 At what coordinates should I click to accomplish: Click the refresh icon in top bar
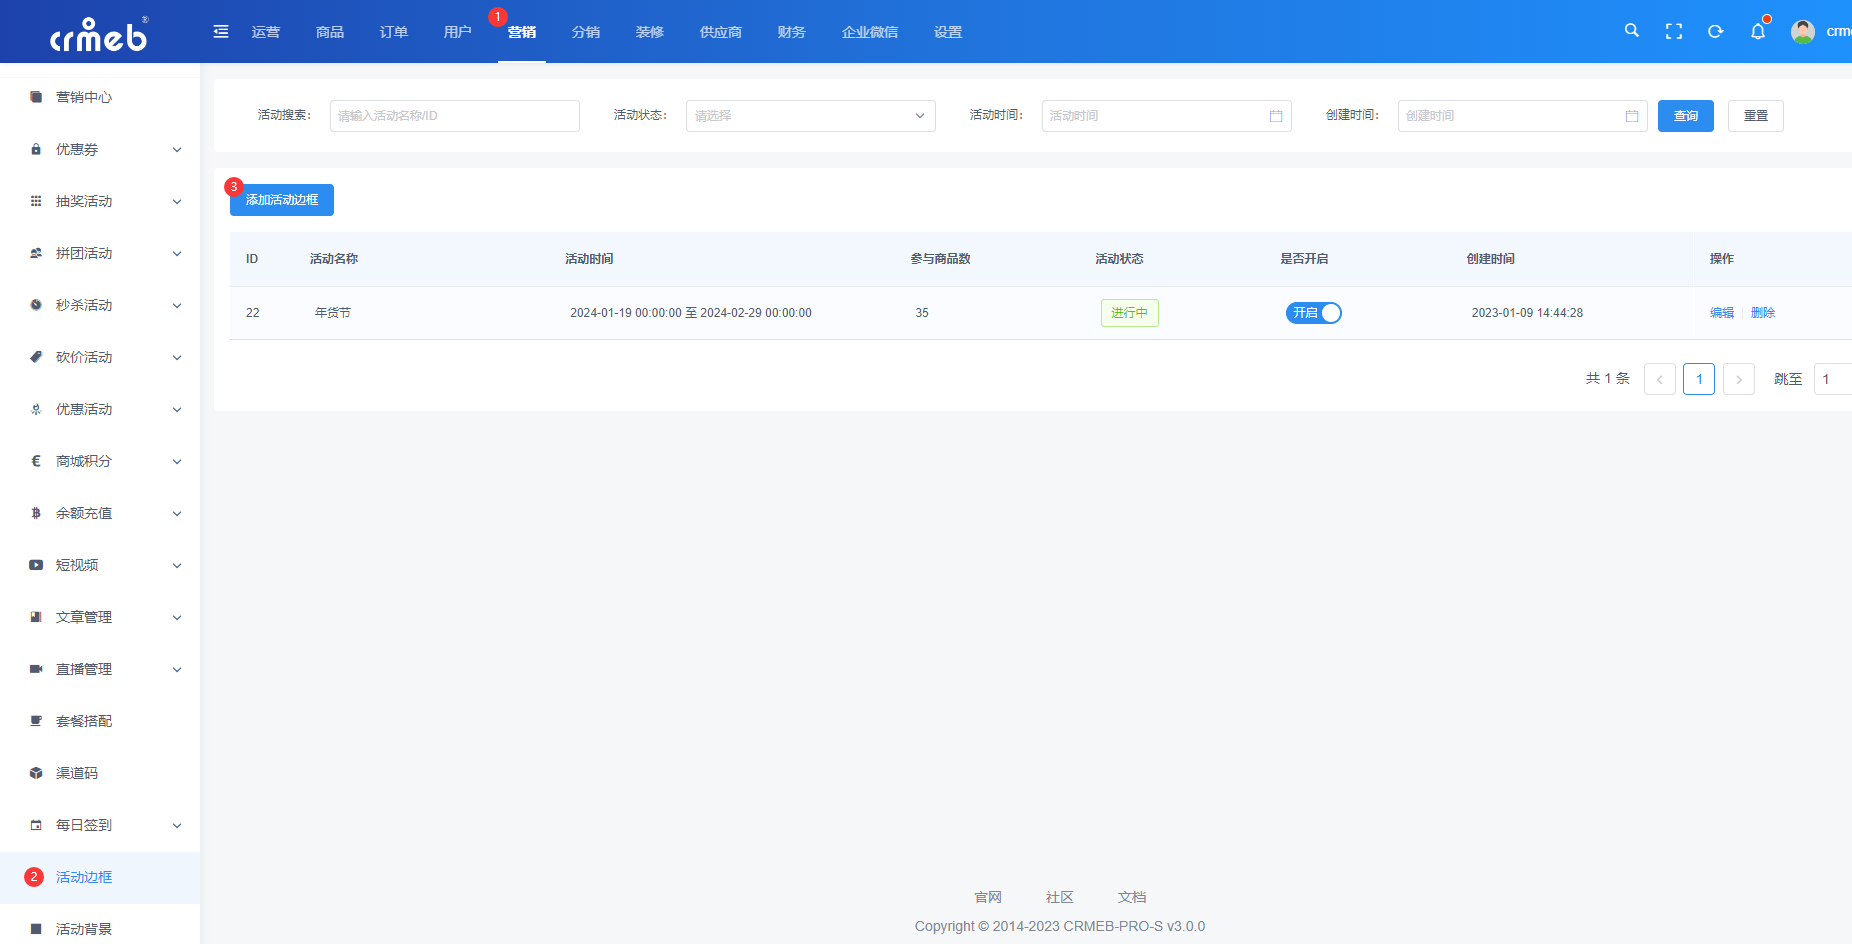(1716, 32)
